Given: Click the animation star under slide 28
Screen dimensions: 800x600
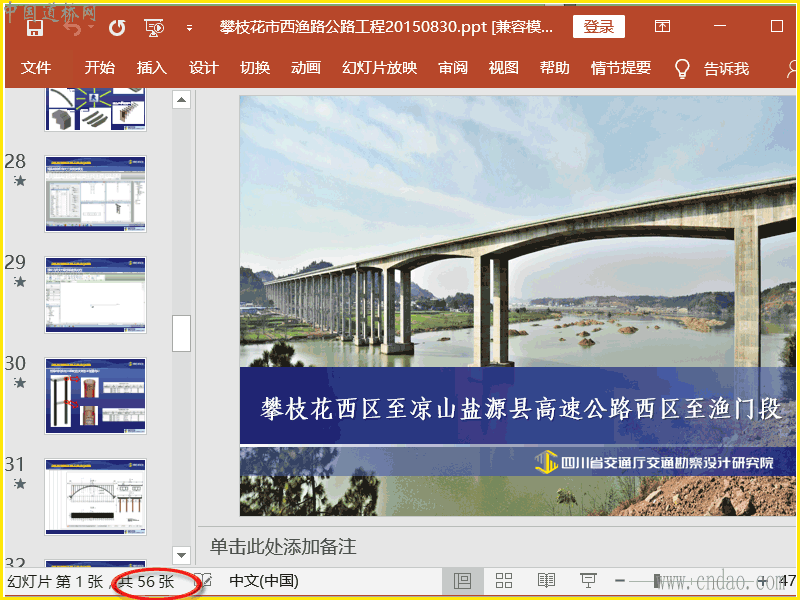Looking at the screenshot, I should 20,181.
